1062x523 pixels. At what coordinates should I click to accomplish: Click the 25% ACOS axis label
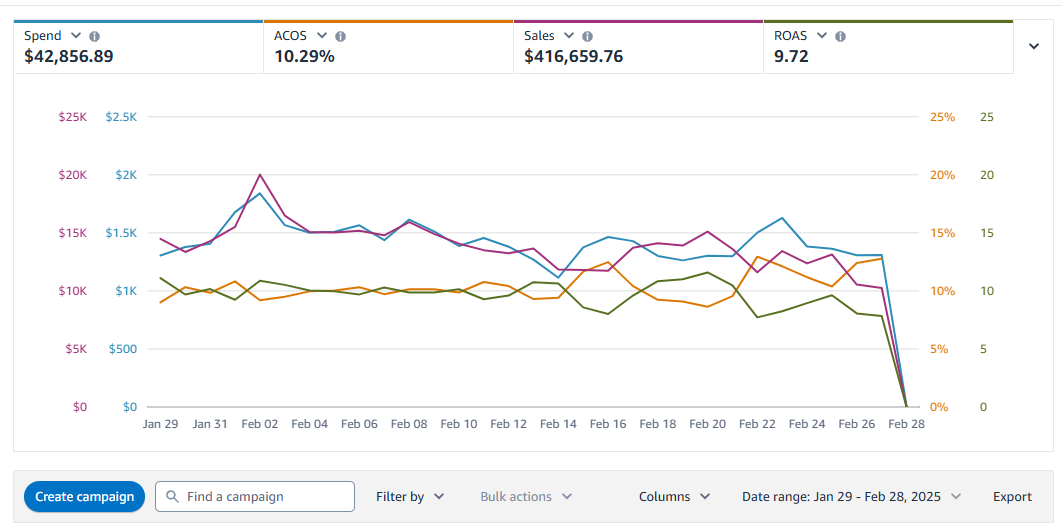943,117
